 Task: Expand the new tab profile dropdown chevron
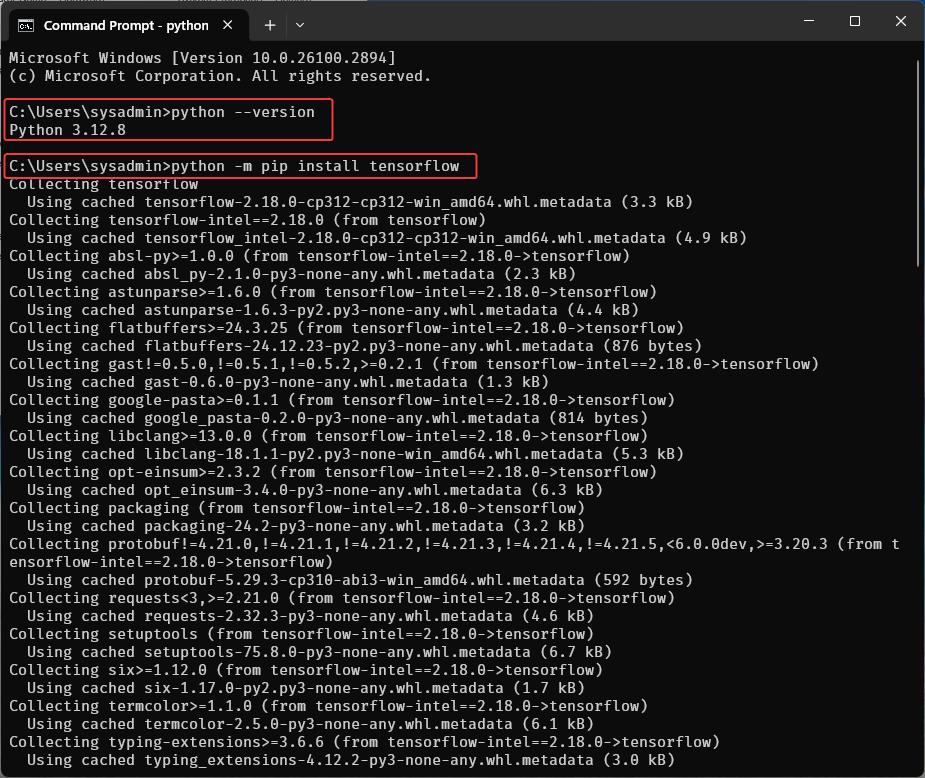[300, 24]
